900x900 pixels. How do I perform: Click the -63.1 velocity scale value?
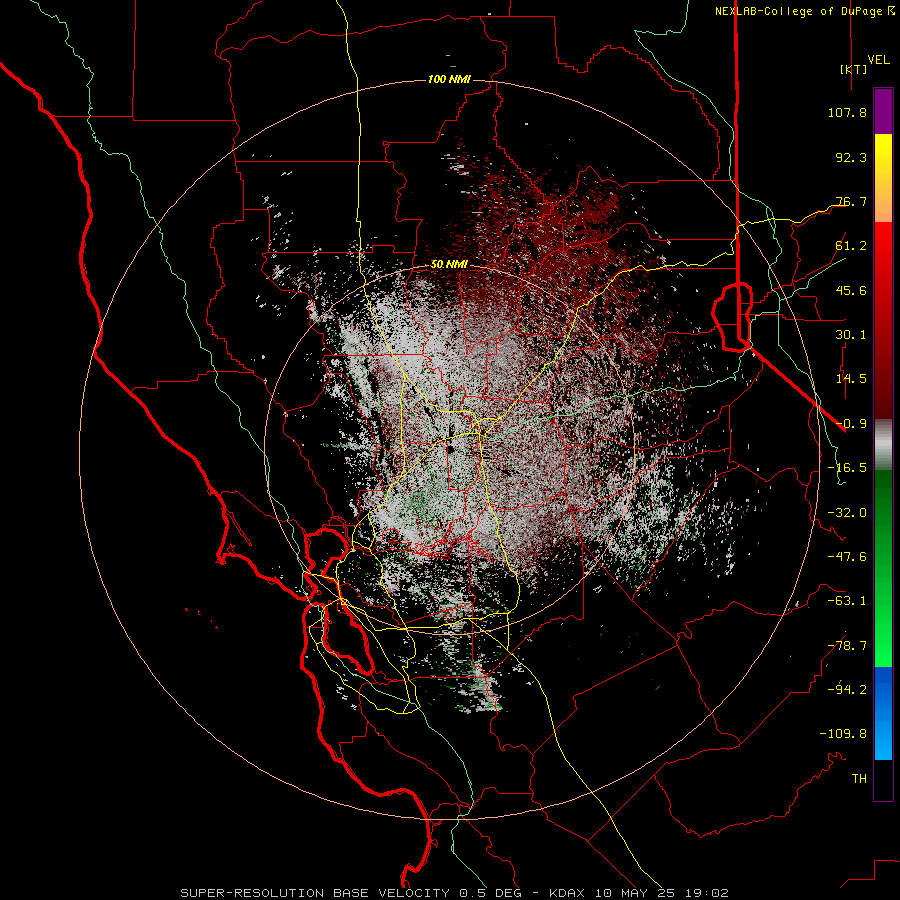[847, 601]
